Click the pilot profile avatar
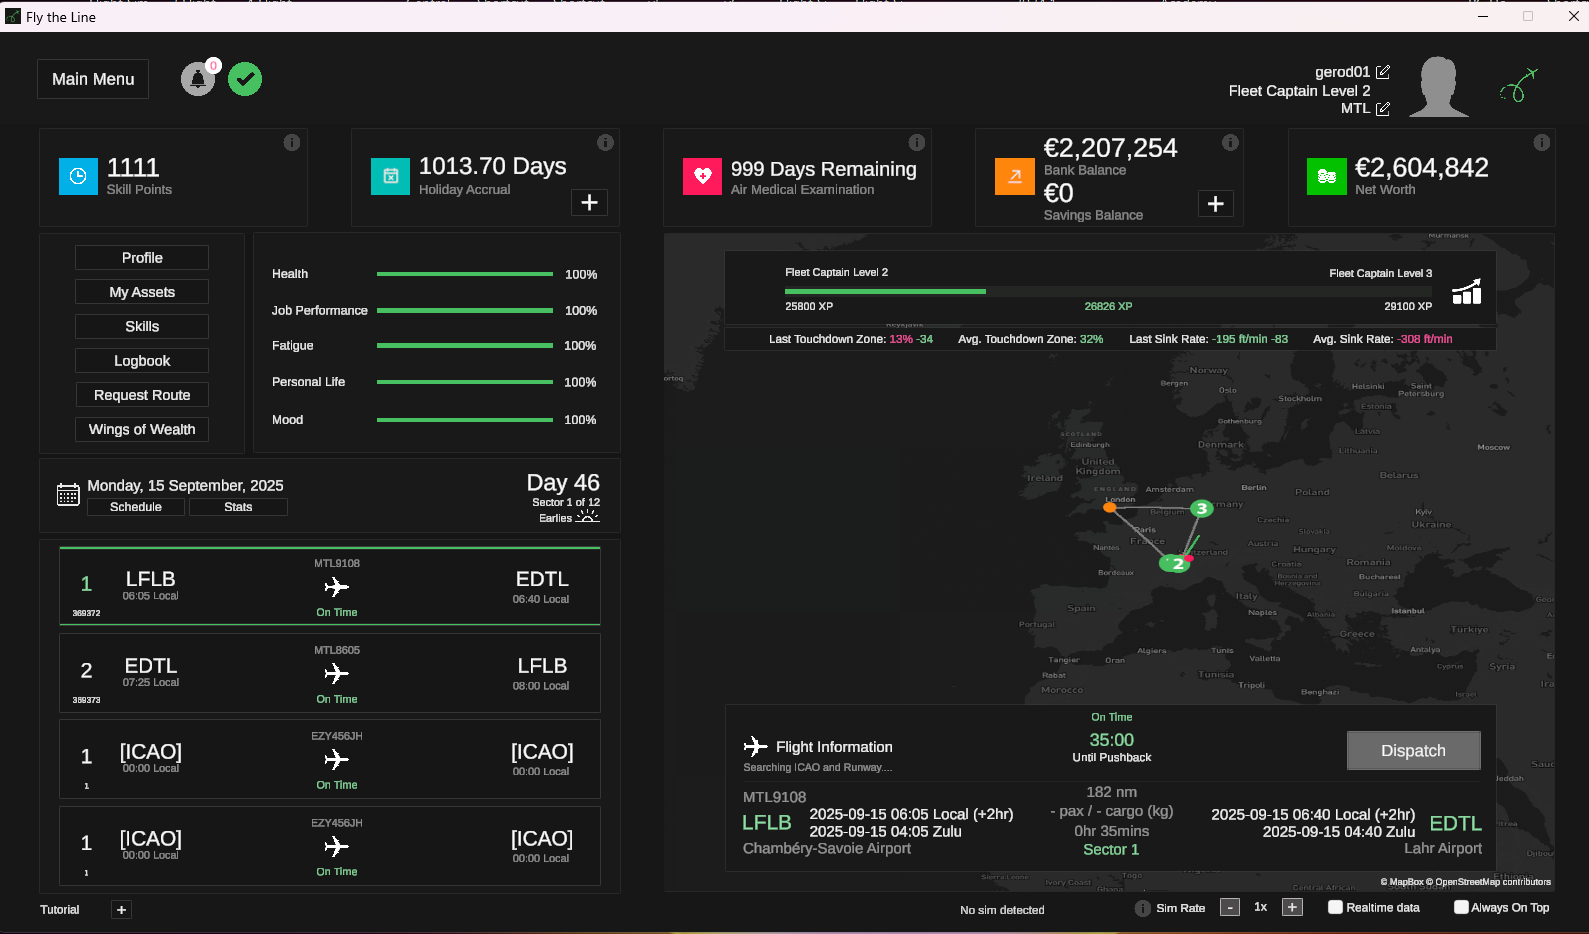 coord(1439,87)
